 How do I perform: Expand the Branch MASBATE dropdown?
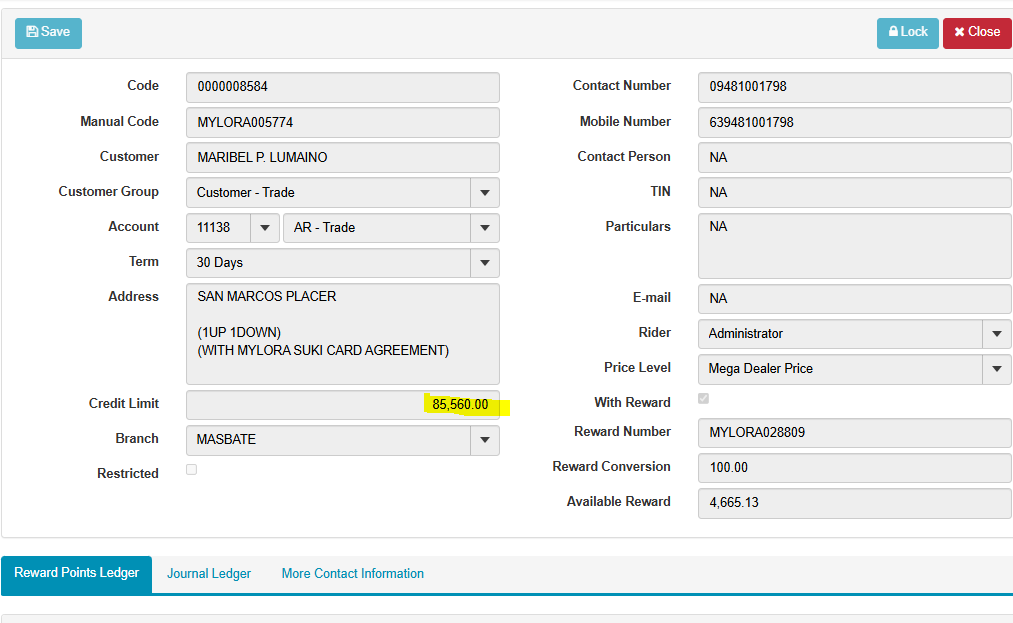pyautogui.click(x=484, y=440)
